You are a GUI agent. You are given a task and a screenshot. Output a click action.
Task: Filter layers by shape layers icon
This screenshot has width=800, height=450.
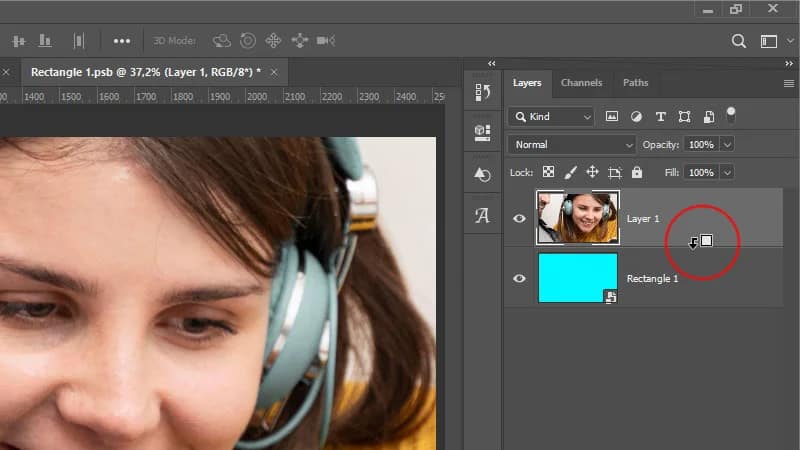(x=684, y=117)
